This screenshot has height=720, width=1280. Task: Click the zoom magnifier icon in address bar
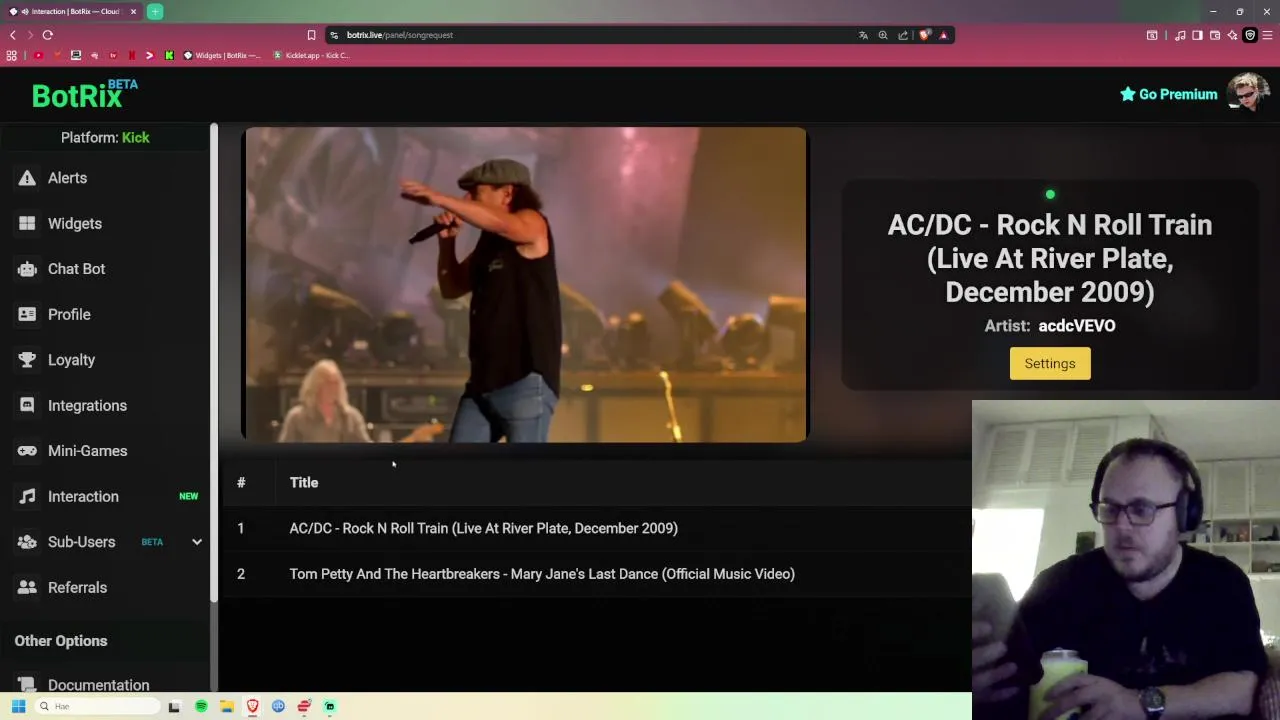[883, 35]
